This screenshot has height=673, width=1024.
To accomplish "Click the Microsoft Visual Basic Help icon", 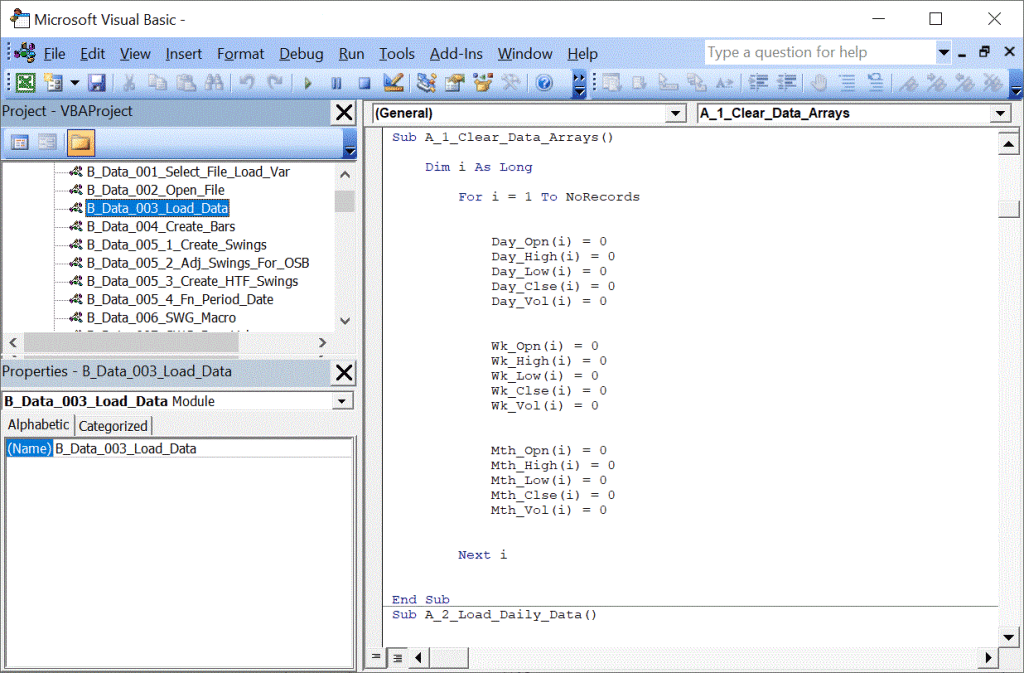I will coord(544,82).
